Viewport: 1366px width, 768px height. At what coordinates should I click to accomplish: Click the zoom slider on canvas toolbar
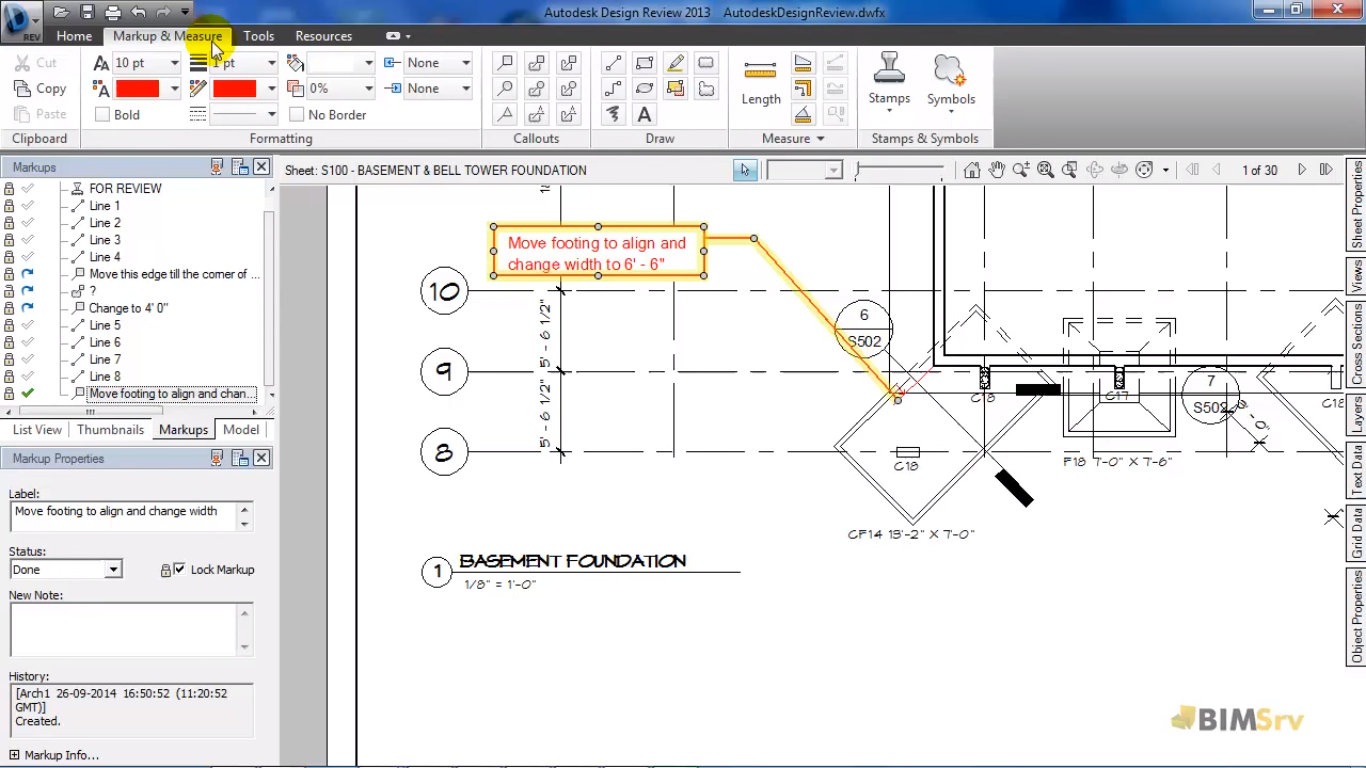point(899,171)
